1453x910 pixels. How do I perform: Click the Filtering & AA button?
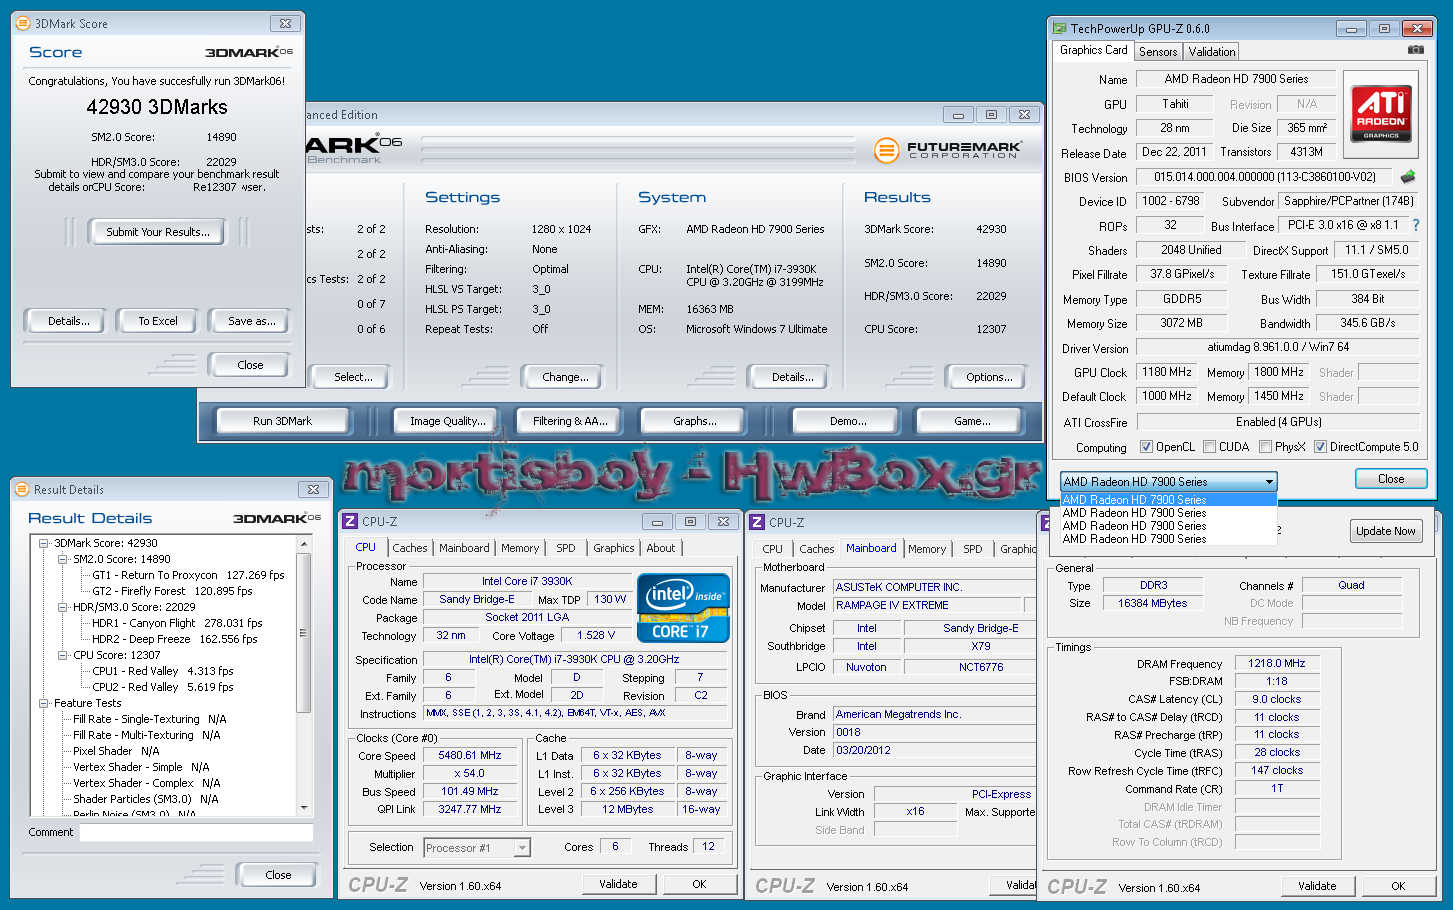tap(570, 421)
